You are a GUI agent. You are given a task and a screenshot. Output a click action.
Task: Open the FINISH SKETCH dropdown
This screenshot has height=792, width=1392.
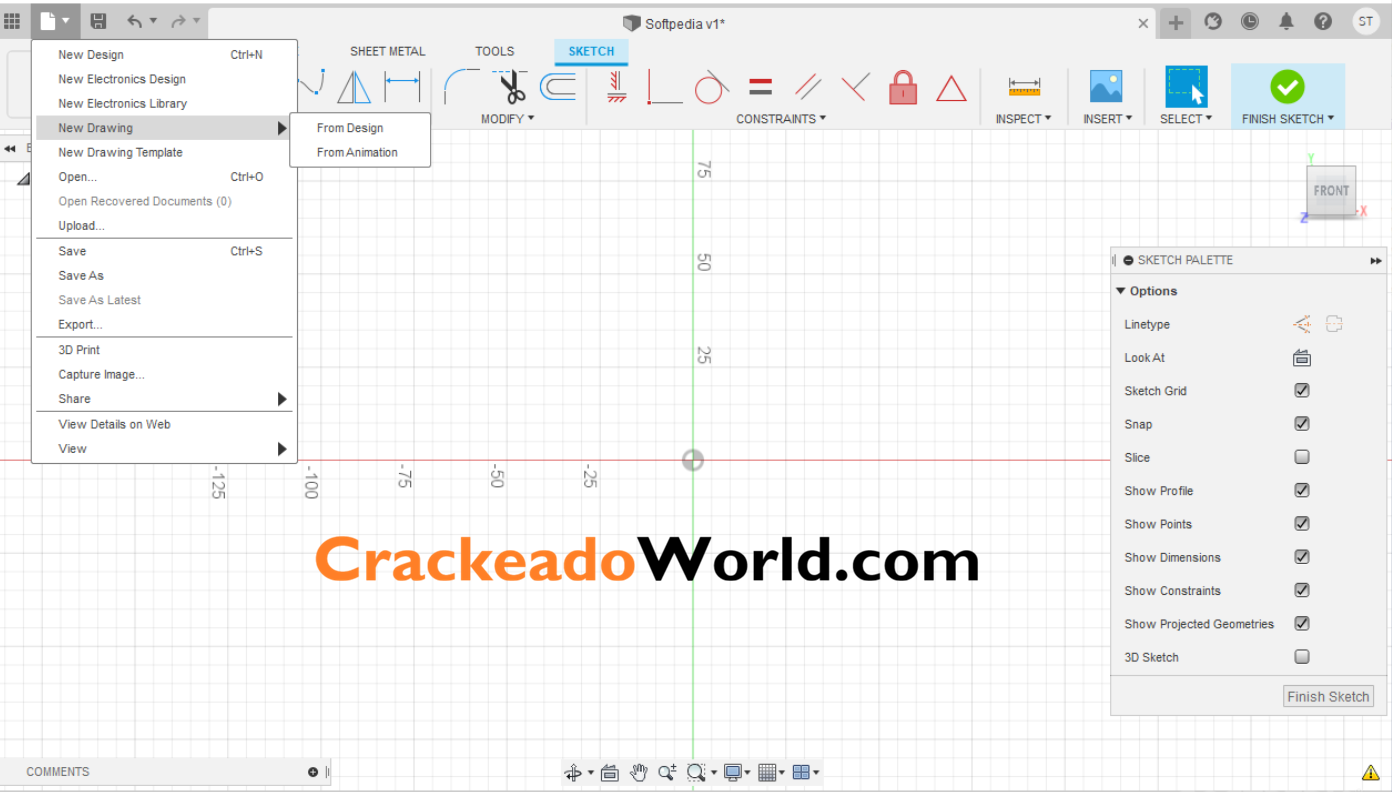[x=1288, y=119]
